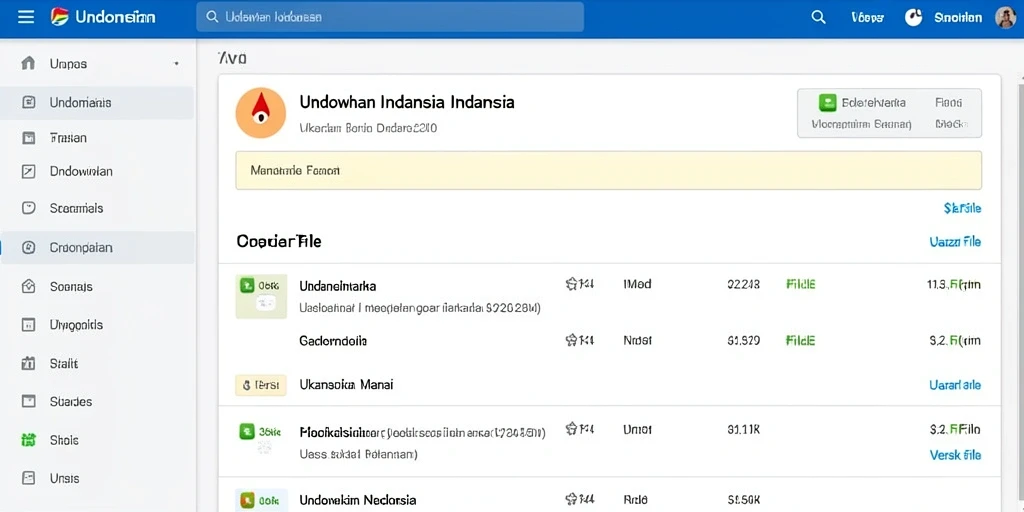Click the Ukanaoka Manai heading
Viewport: 1024px width, 512px height.
pos(346,385)
